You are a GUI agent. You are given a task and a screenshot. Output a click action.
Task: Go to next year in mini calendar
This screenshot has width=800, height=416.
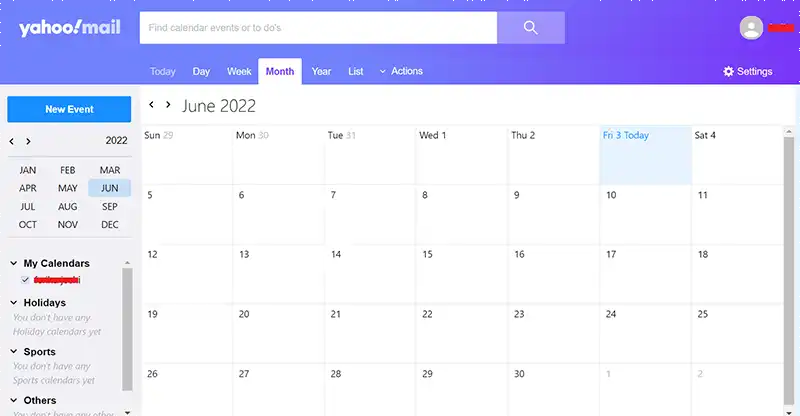coord(28,141)
